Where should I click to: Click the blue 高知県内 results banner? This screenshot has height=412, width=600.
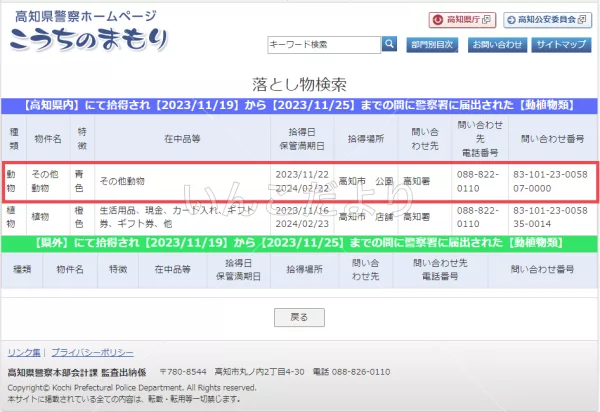[299, 105]
